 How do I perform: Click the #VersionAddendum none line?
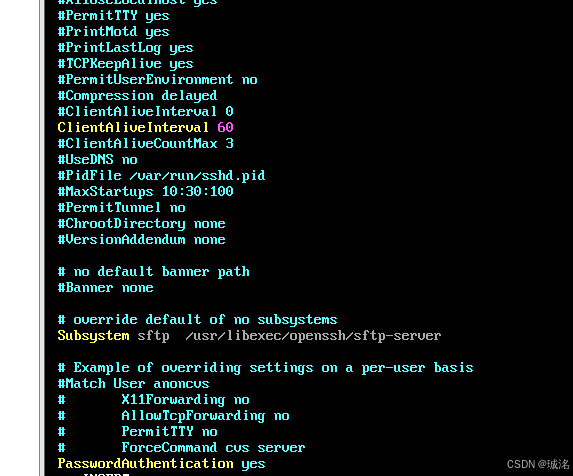click(141, 240)
